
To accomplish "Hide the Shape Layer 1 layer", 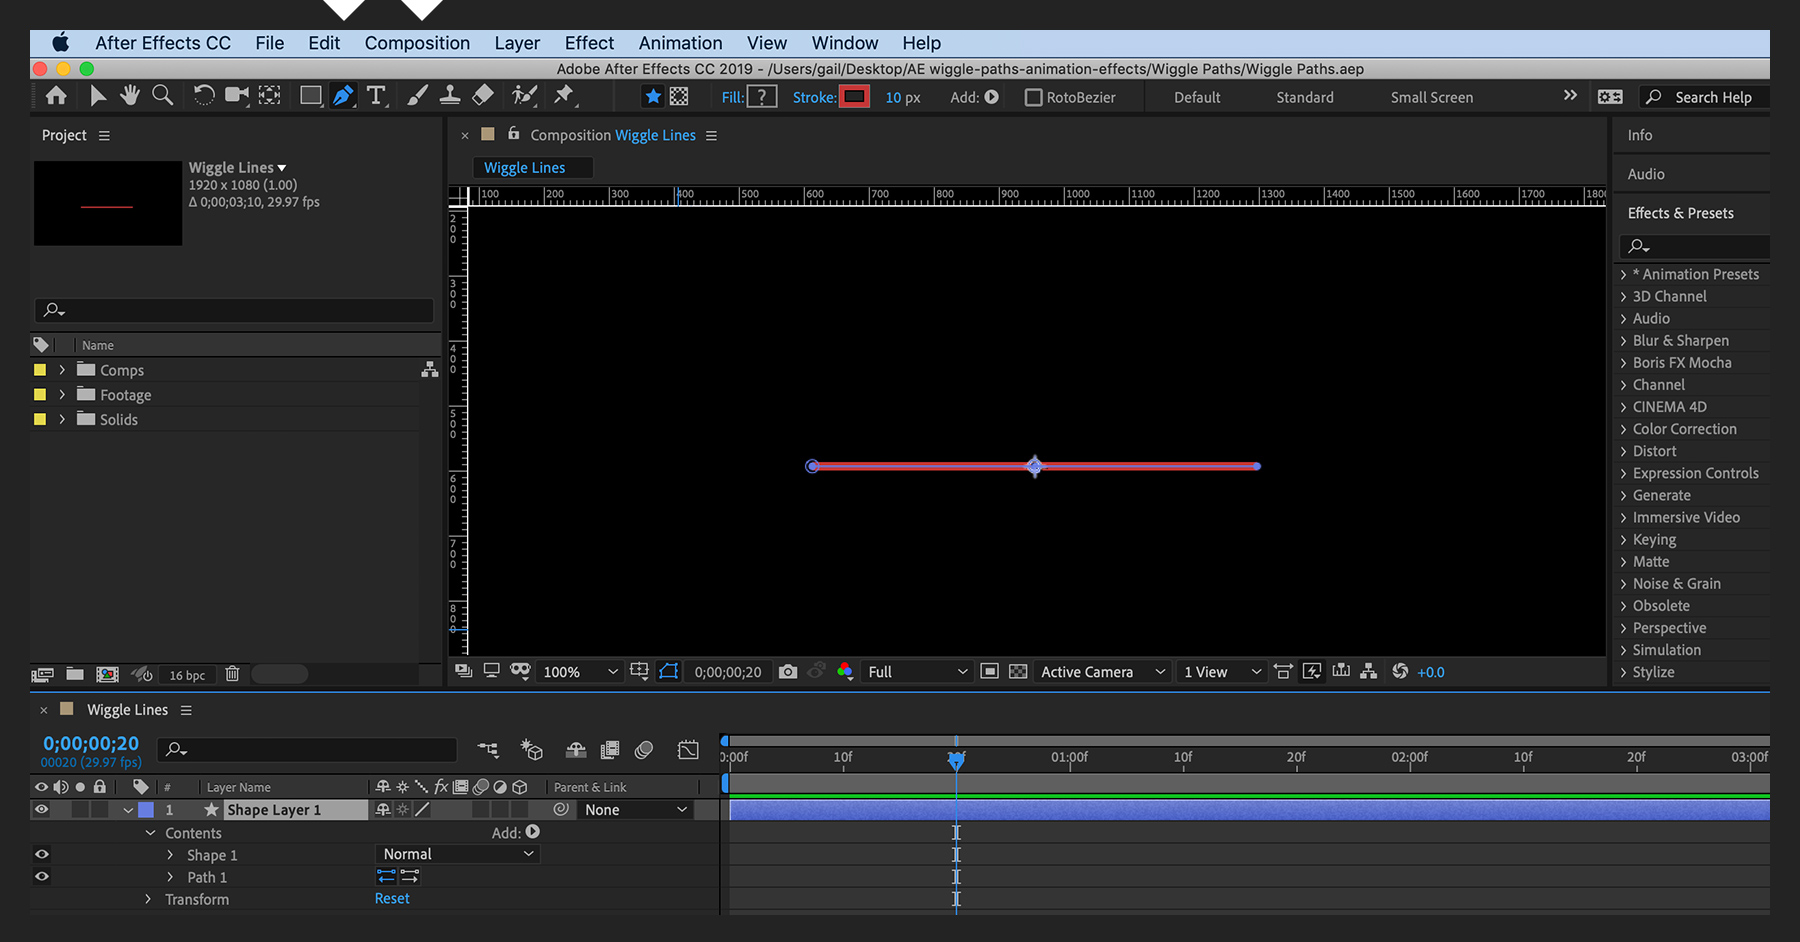I will [x=41, y=809].
